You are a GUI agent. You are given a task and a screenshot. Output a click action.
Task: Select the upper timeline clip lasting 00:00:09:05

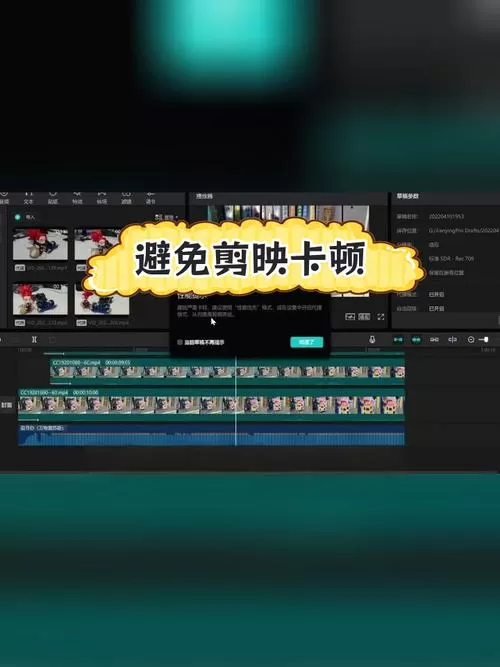pos(228,371)
